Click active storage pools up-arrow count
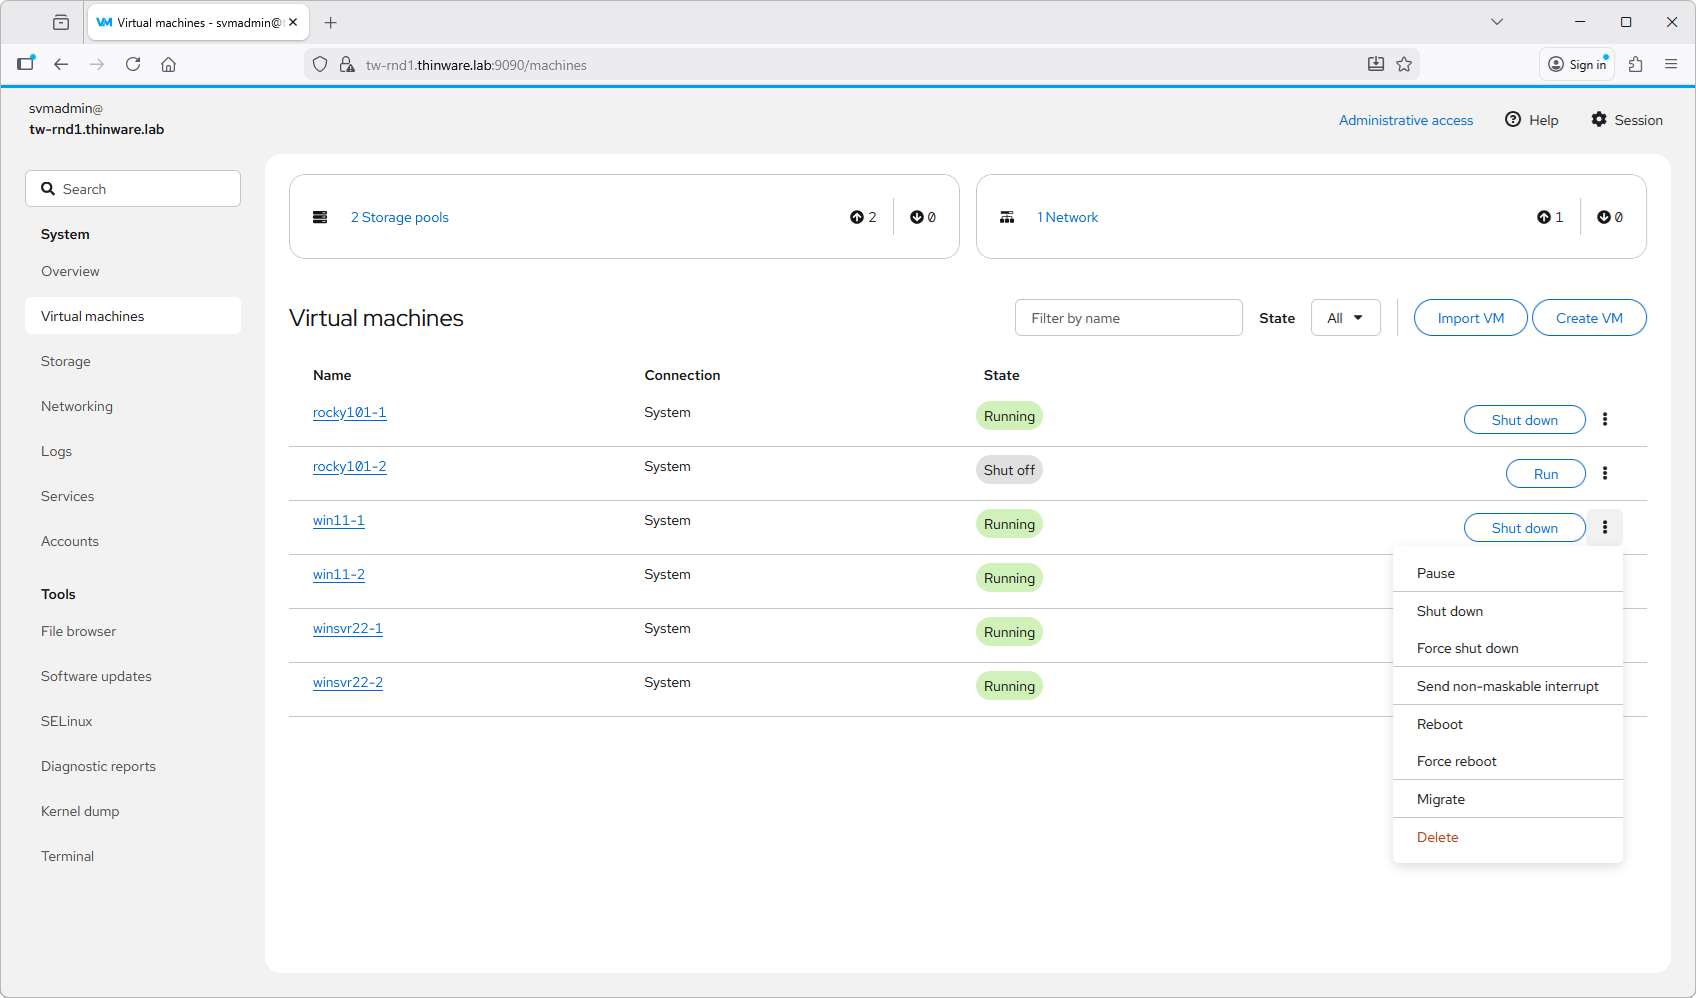 [x=863, y=217]
